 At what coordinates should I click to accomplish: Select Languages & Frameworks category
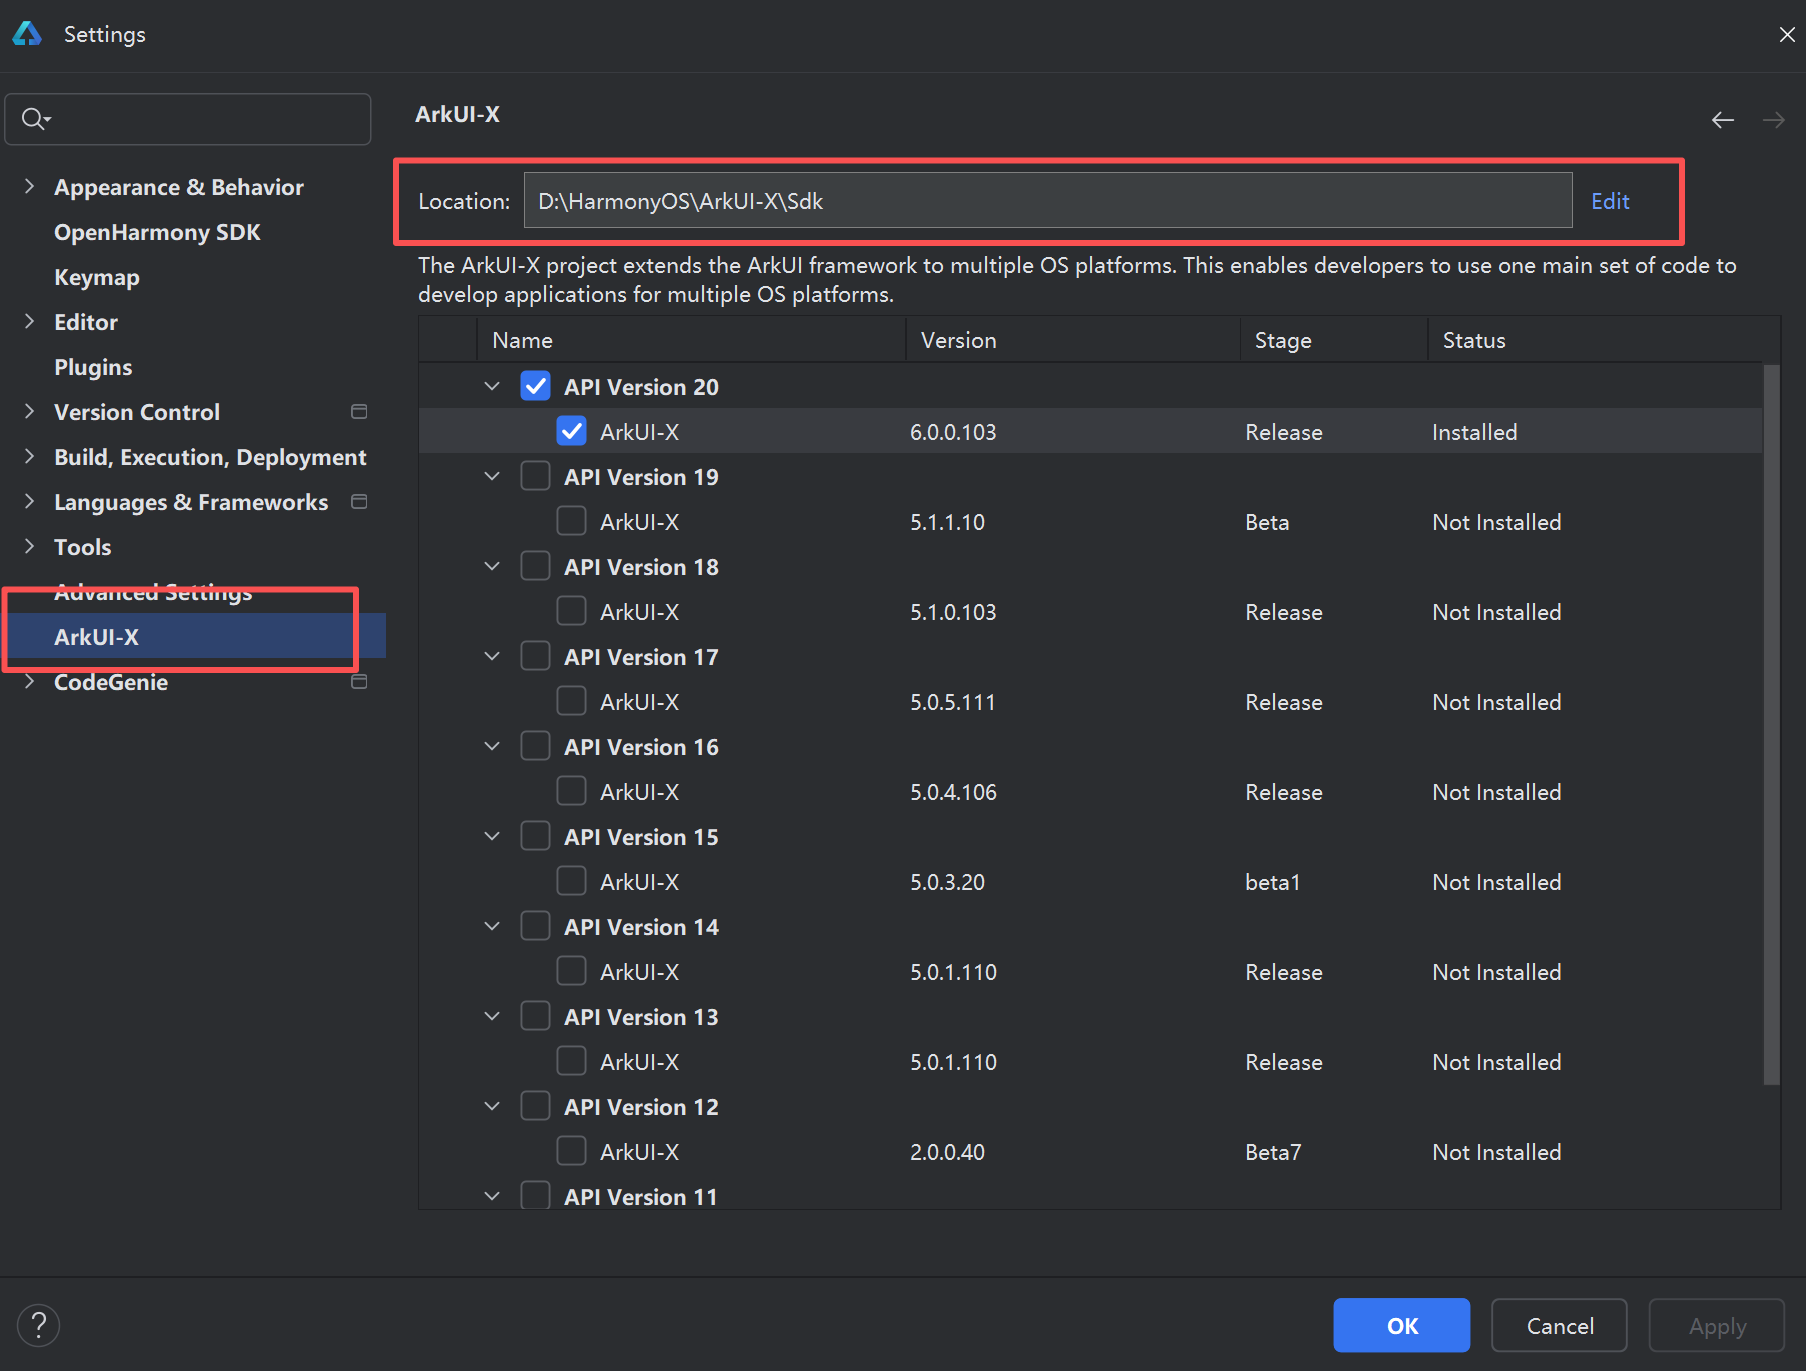coord(191,502)
